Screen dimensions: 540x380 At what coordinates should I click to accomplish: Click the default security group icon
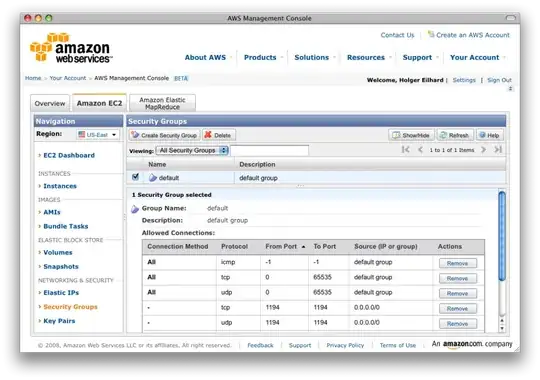(x=153, y=178)
